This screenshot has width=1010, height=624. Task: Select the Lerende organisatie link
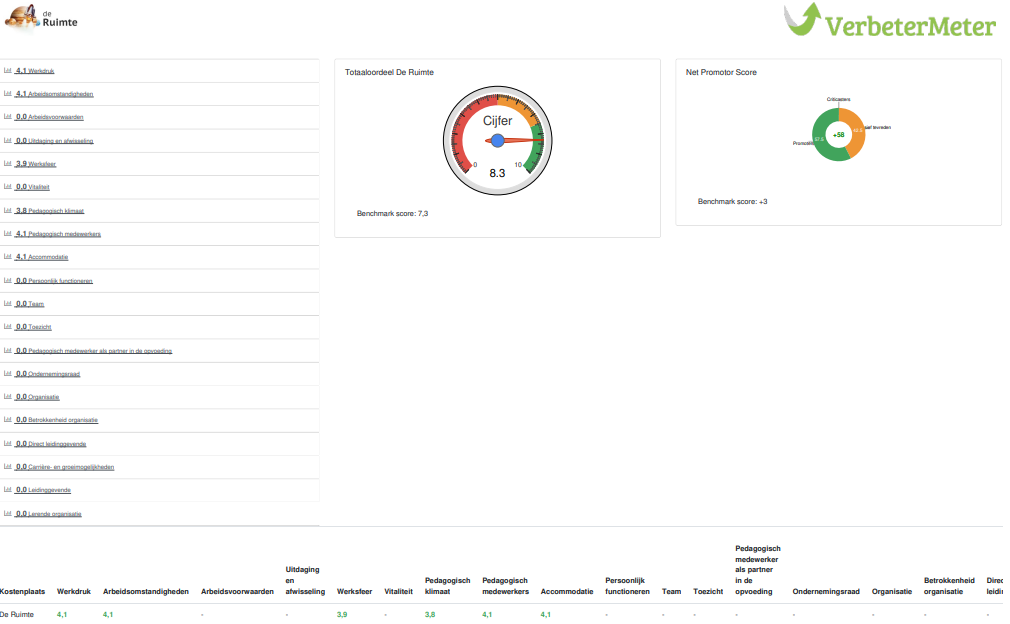point(54,514)
